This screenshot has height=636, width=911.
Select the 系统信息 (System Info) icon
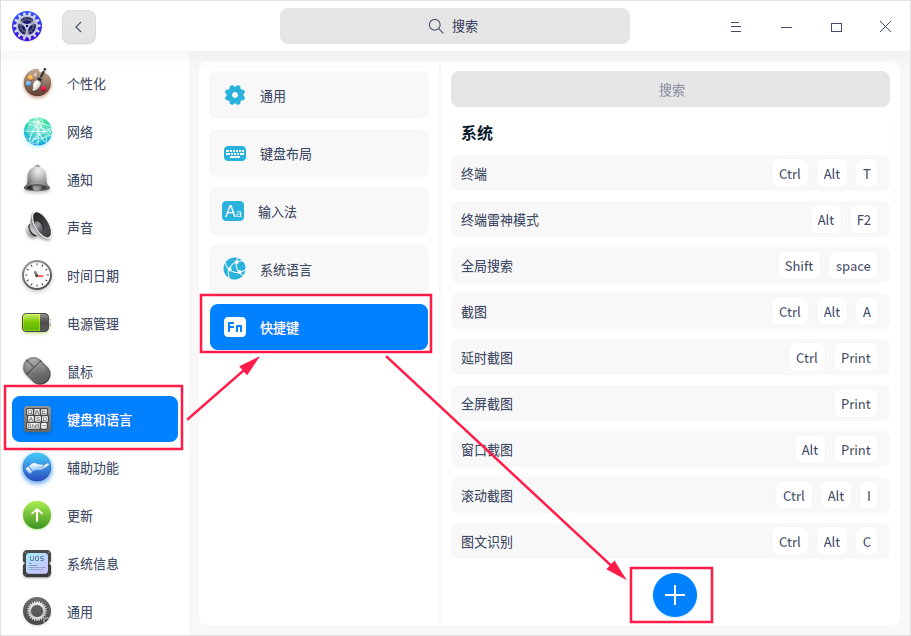pyautogui.click(x=36, y=563)
